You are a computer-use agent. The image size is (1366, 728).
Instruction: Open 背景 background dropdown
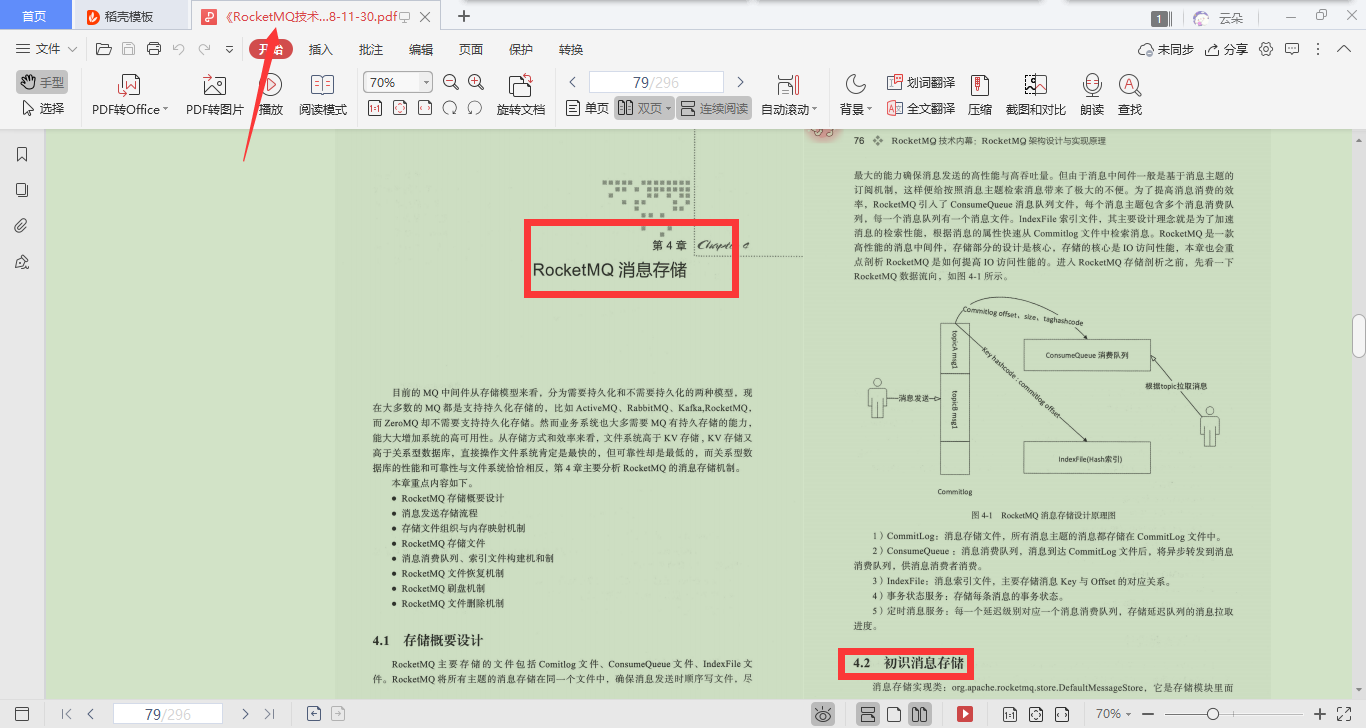coord(856,96)
